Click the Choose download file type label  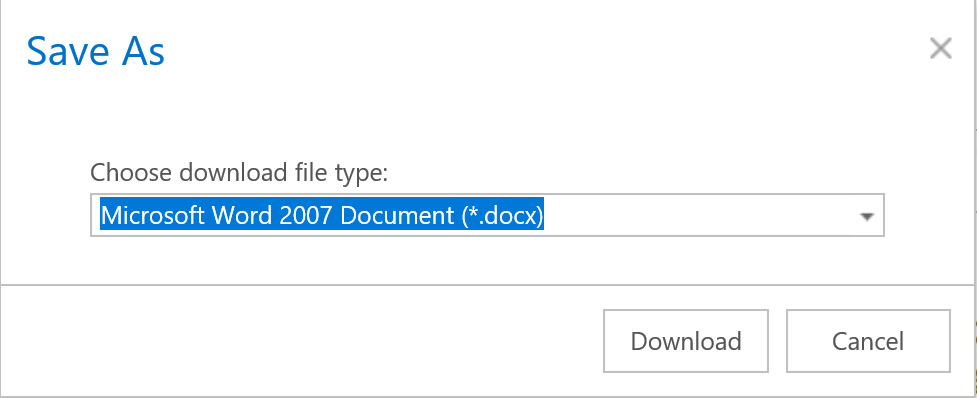239,172
